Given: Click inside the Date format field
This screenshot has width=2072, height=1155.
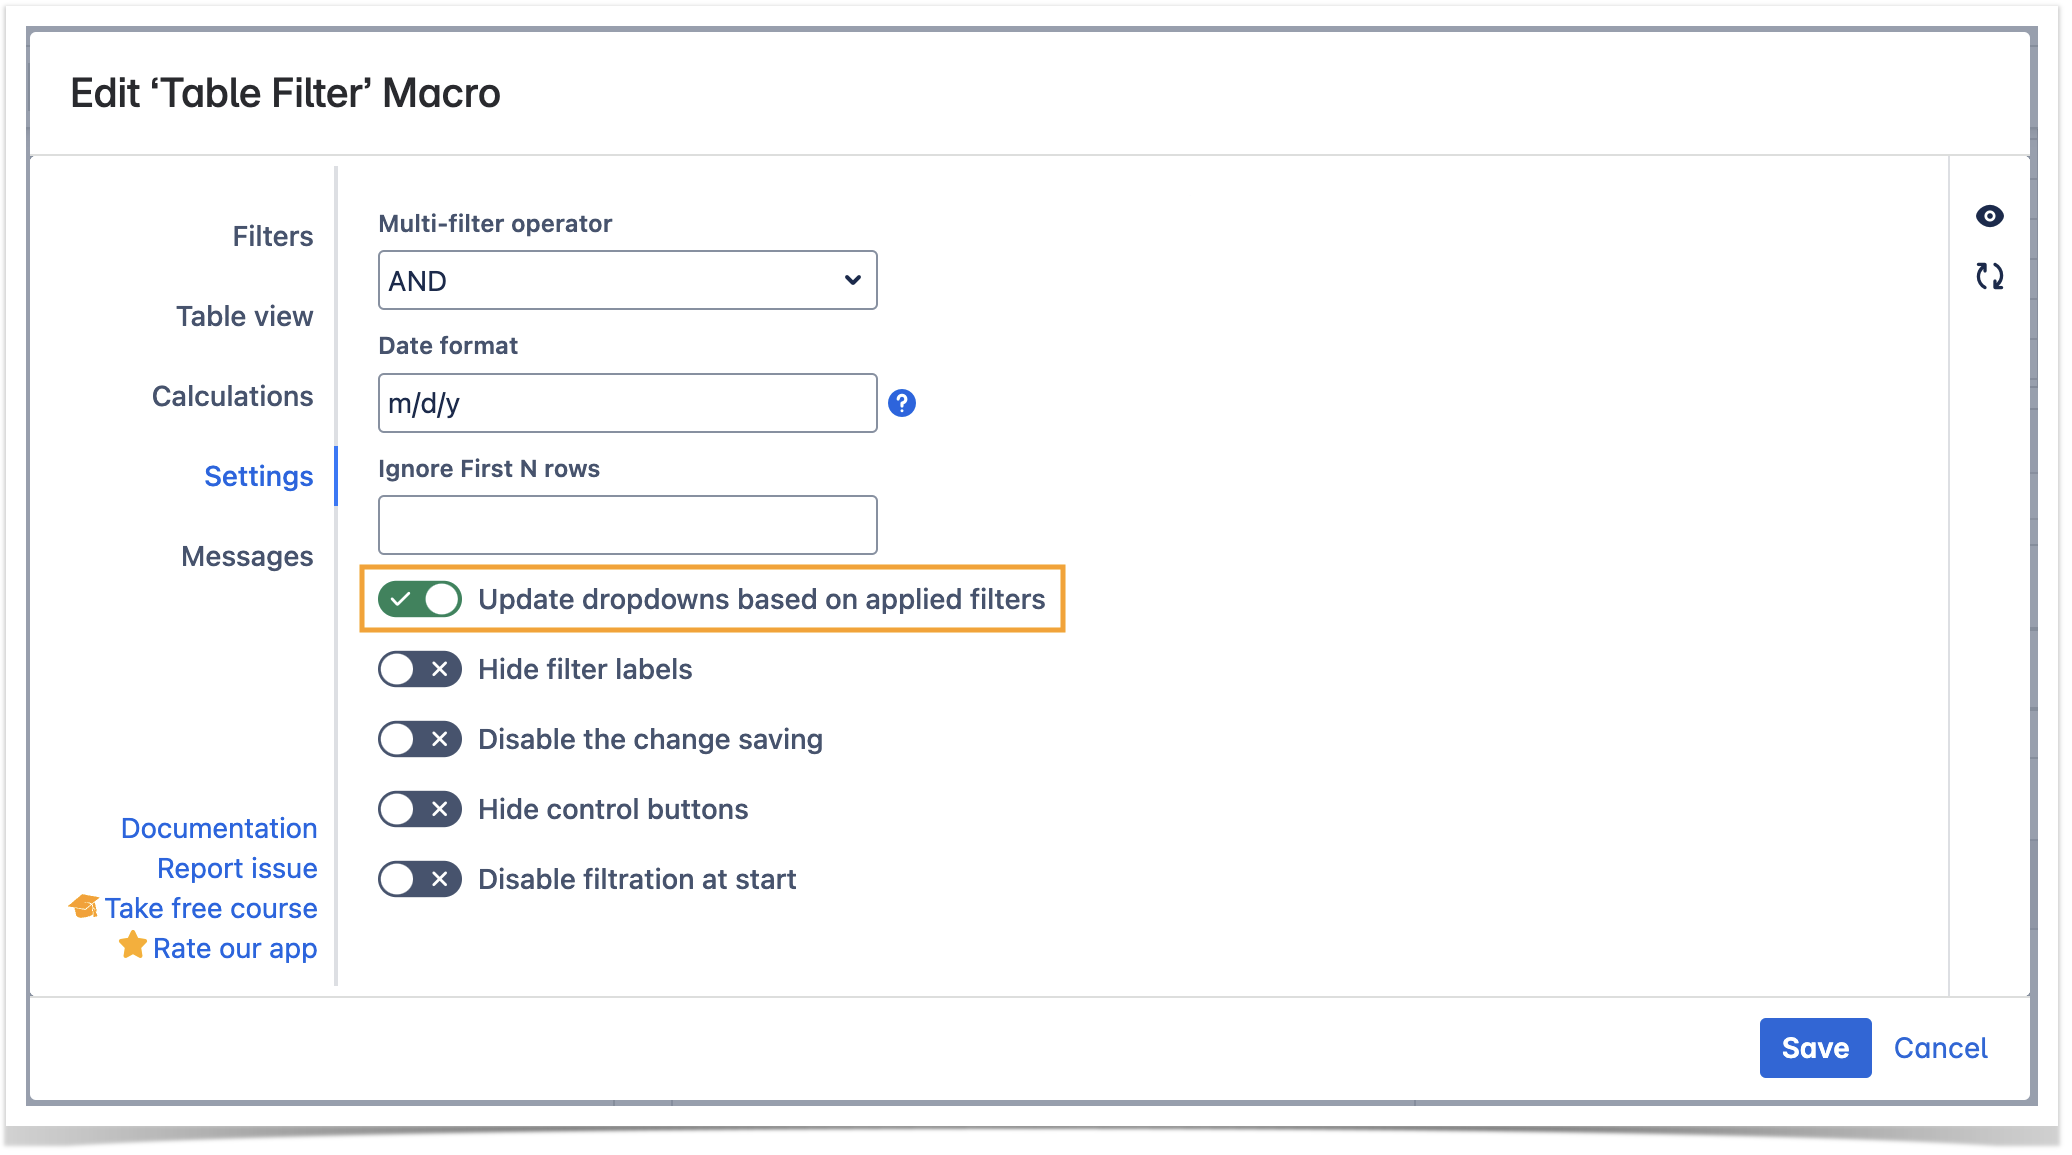Looking at the screenshot, I should 627,403.
